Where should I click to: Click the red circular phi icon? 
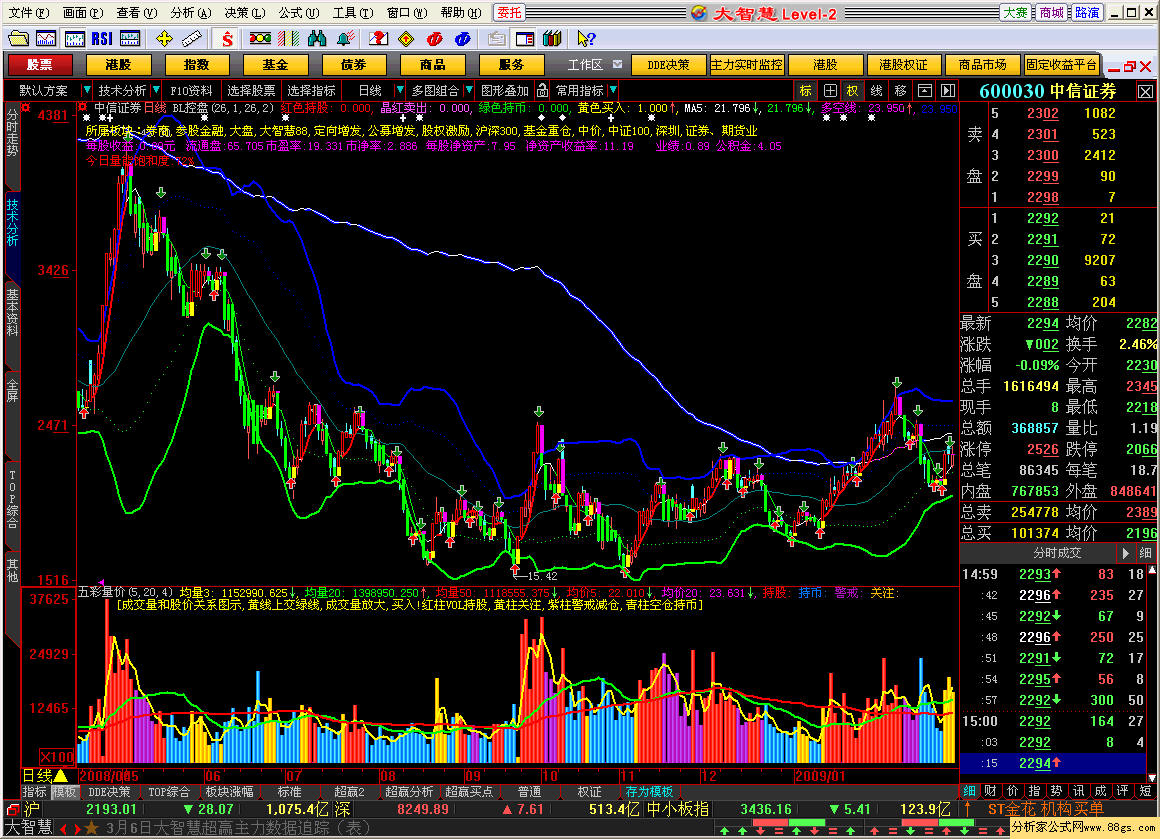point(435,38)
